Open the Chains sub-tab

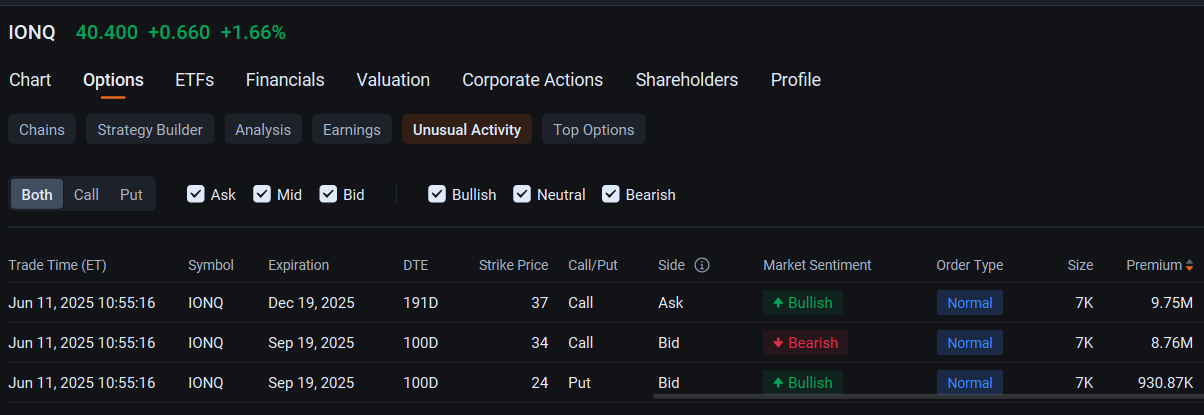(x=42, y=129)
